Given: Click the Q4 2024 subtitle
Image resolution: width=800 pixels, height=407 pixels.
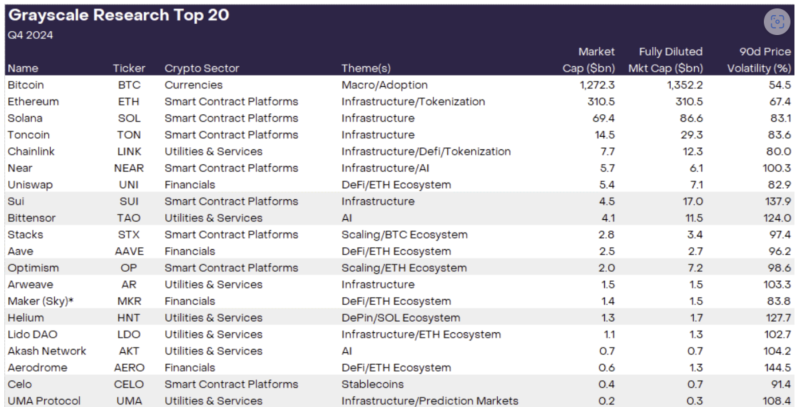Looking at the screenshot, I should [x=30, y=34].
